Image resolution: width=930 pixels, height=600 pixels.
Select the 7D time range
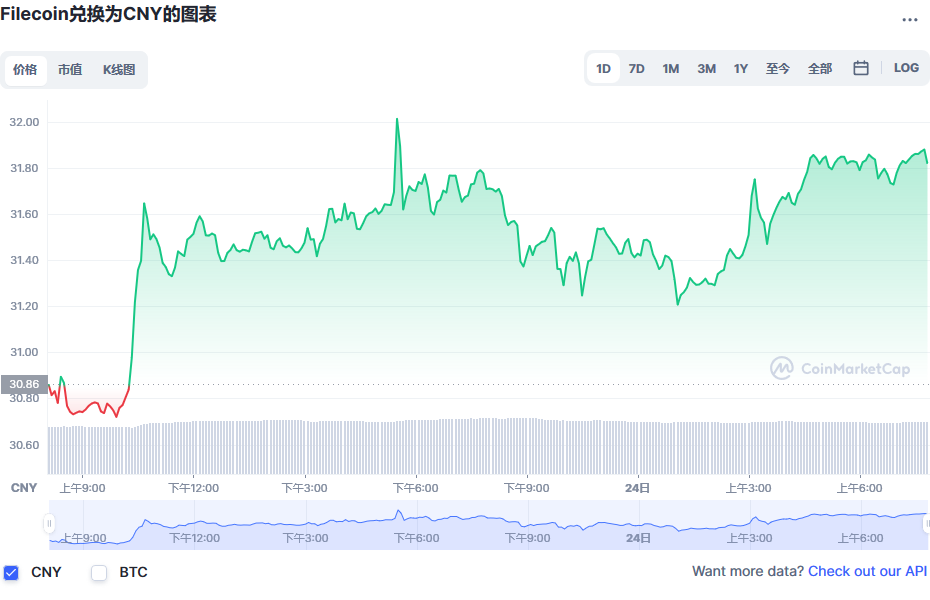(x=637, y=67)
